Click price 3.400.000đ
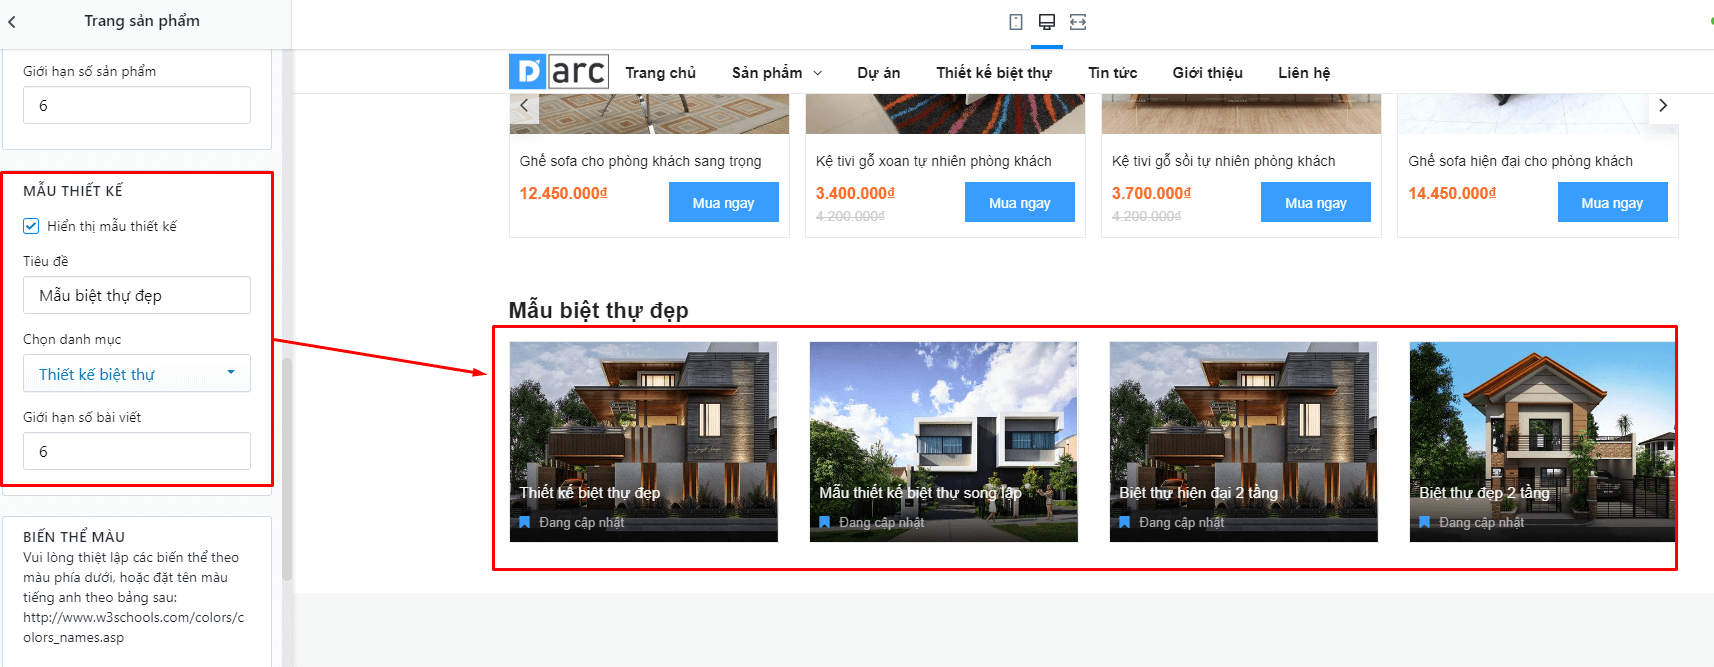 [855, 193]
